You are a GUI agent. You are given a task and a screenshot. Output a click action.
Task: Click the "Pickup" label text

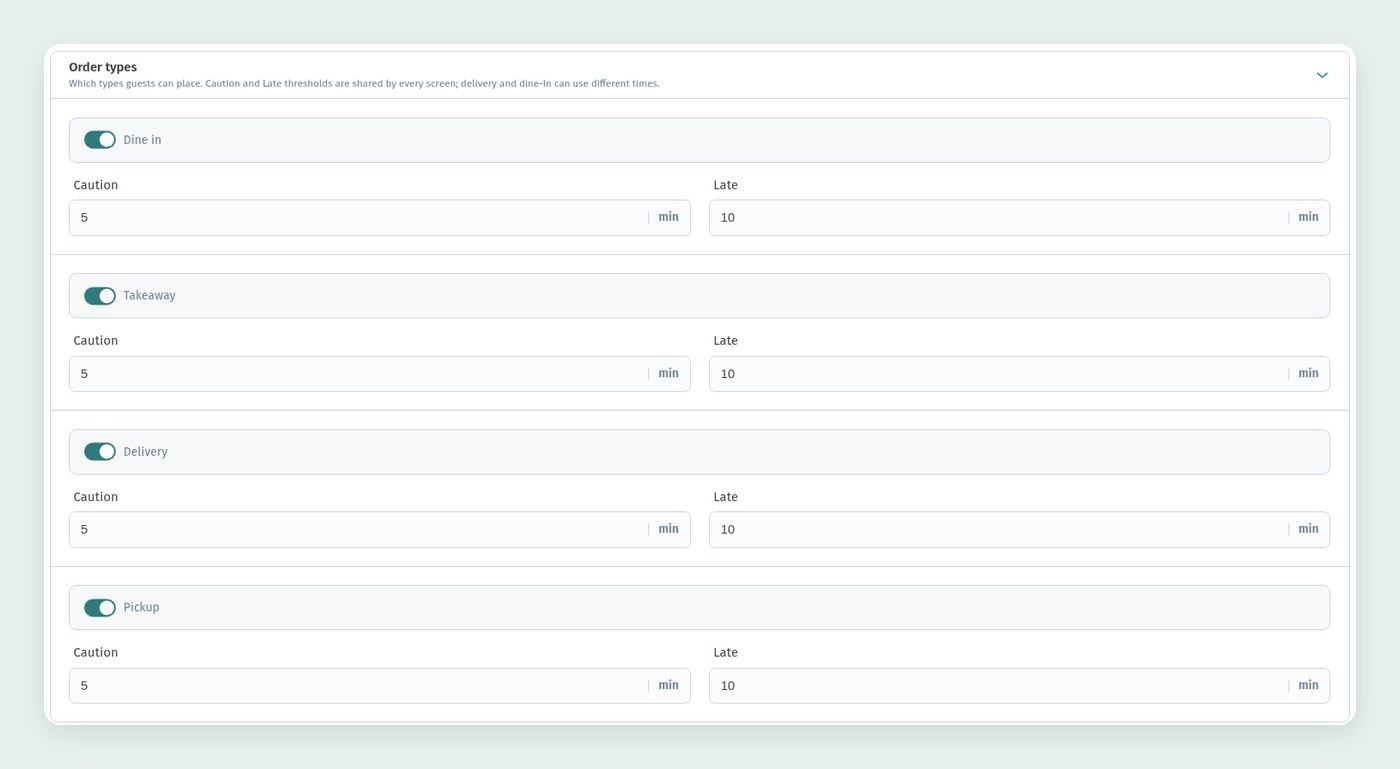pyautogui.click(x=141, y=608)
